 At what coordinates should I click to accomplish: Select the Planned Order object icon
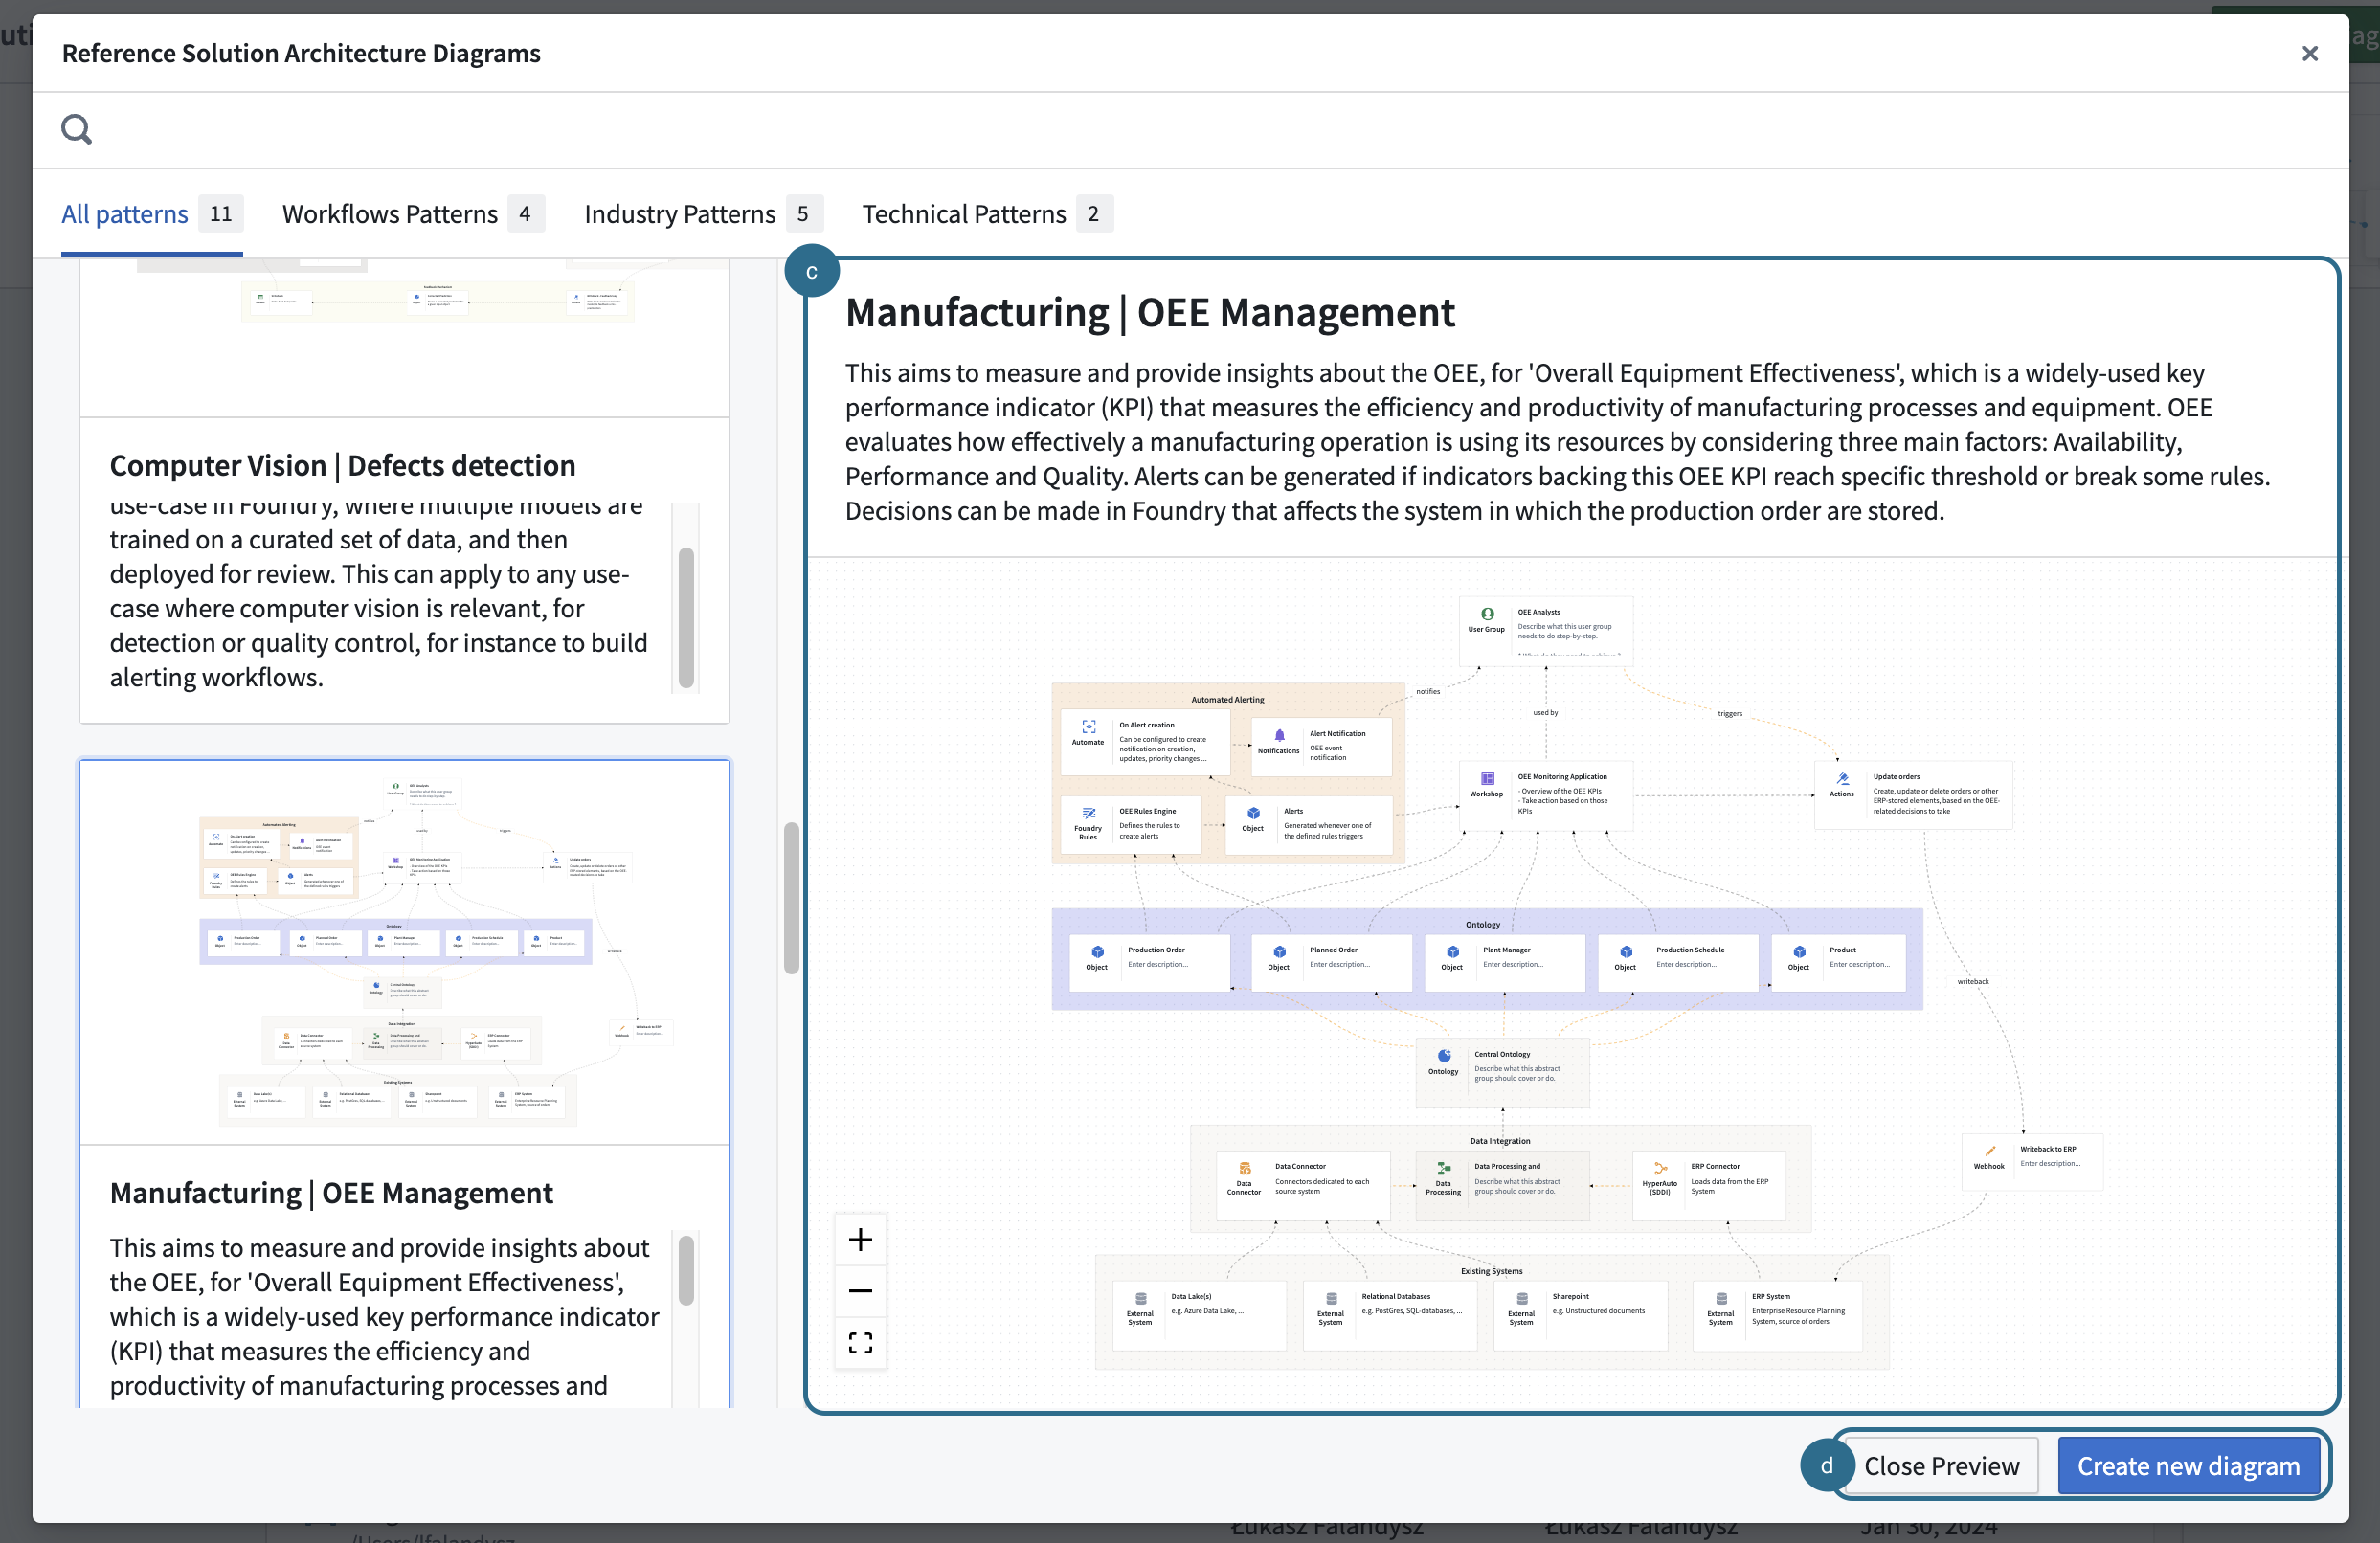(1279, 952)
